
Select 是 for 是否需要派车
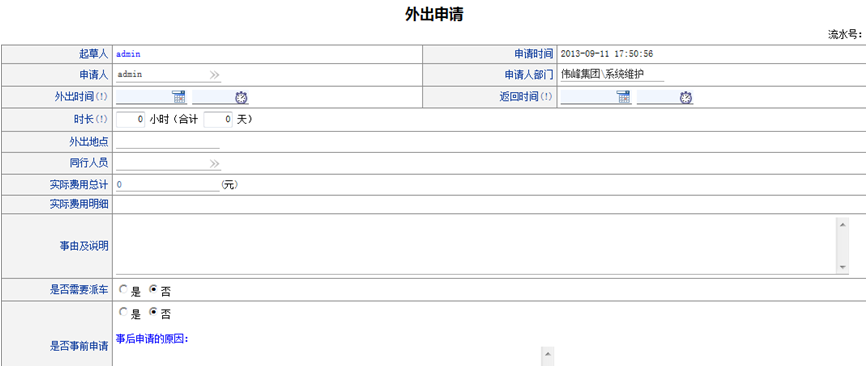click(123, 289)
